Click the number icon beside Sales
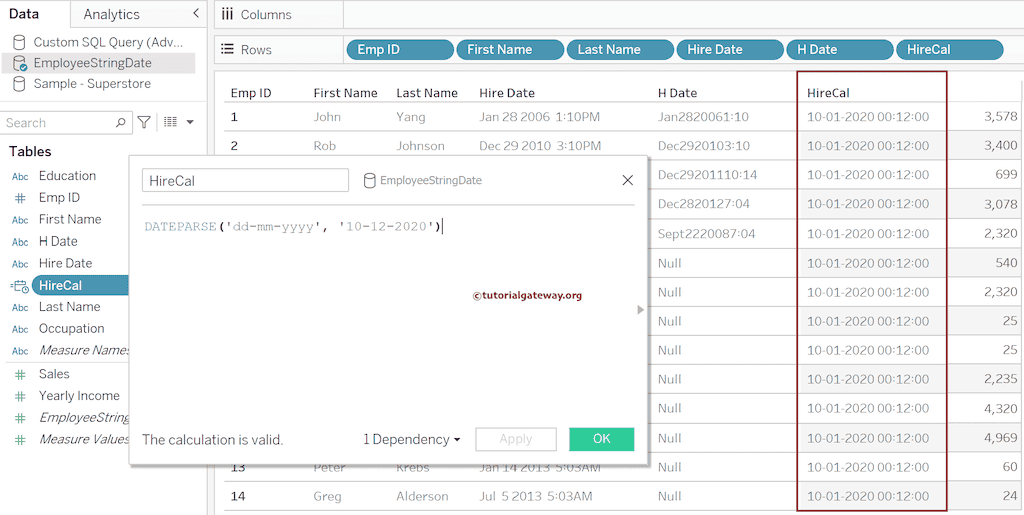Viewport: 1024px width, 515px height. tap(20, 374)
